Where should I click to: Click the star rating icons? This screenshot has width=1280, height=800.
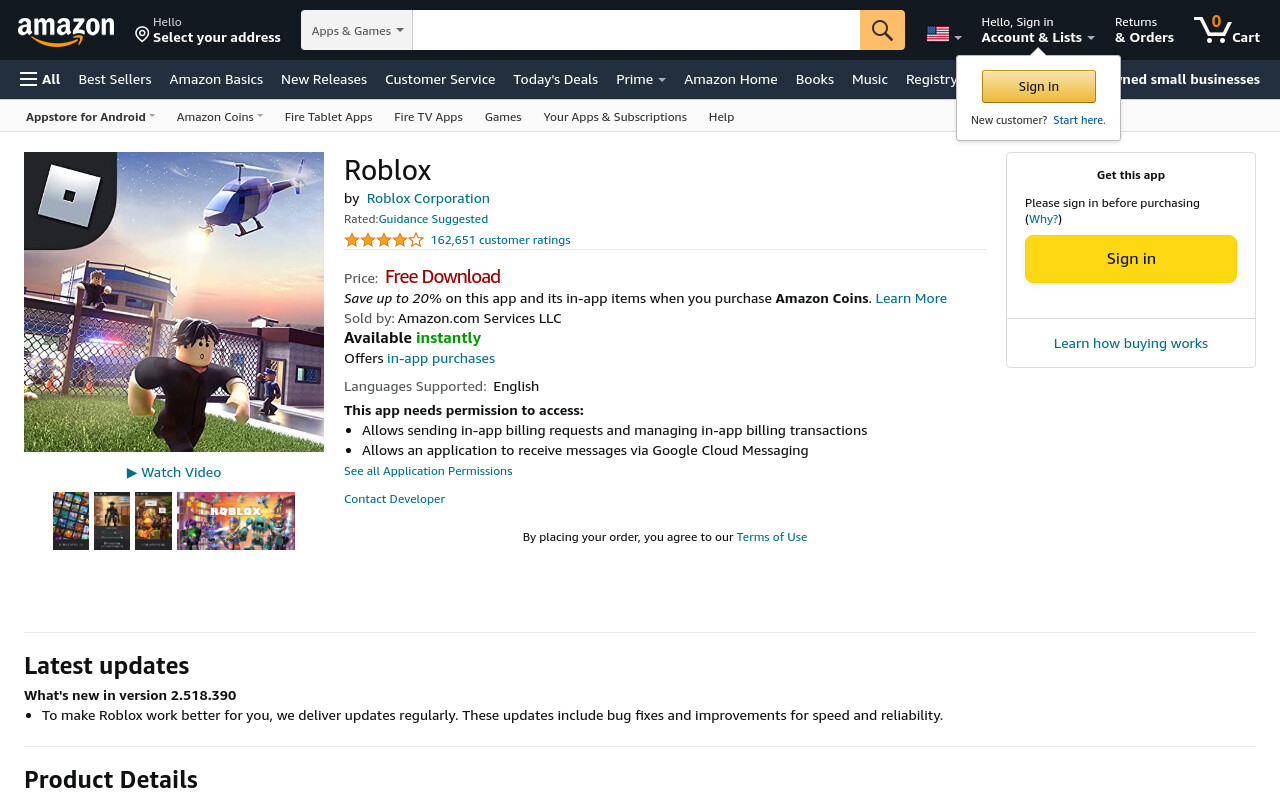pos(384,240)
